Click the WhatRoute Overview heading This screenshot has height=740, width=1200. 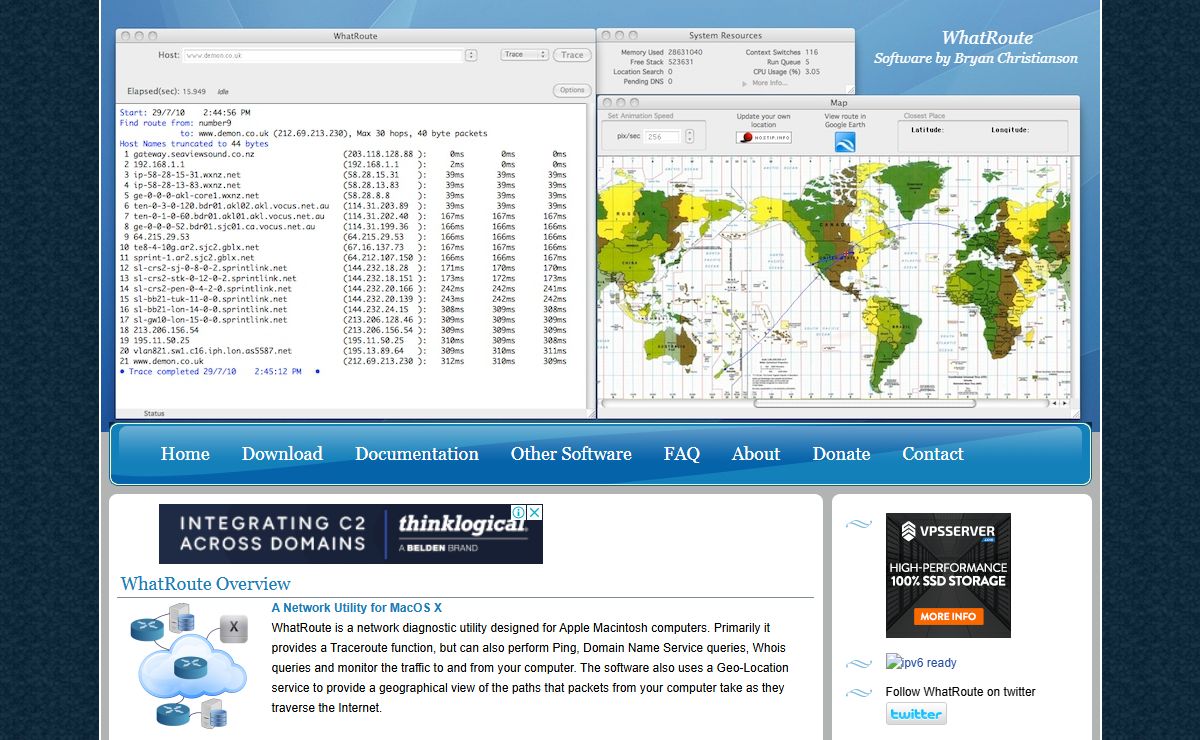[205, 584]
